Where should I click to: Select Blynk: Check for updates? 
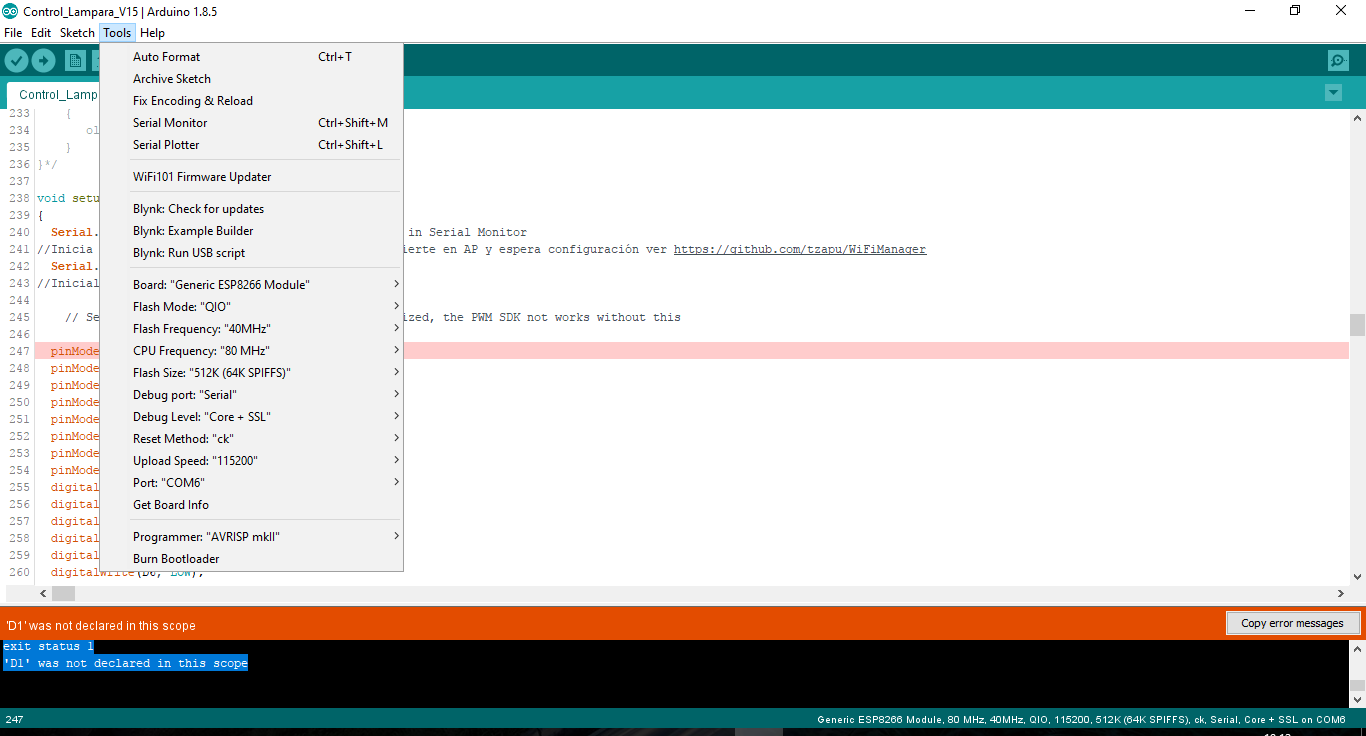[251, 209]
